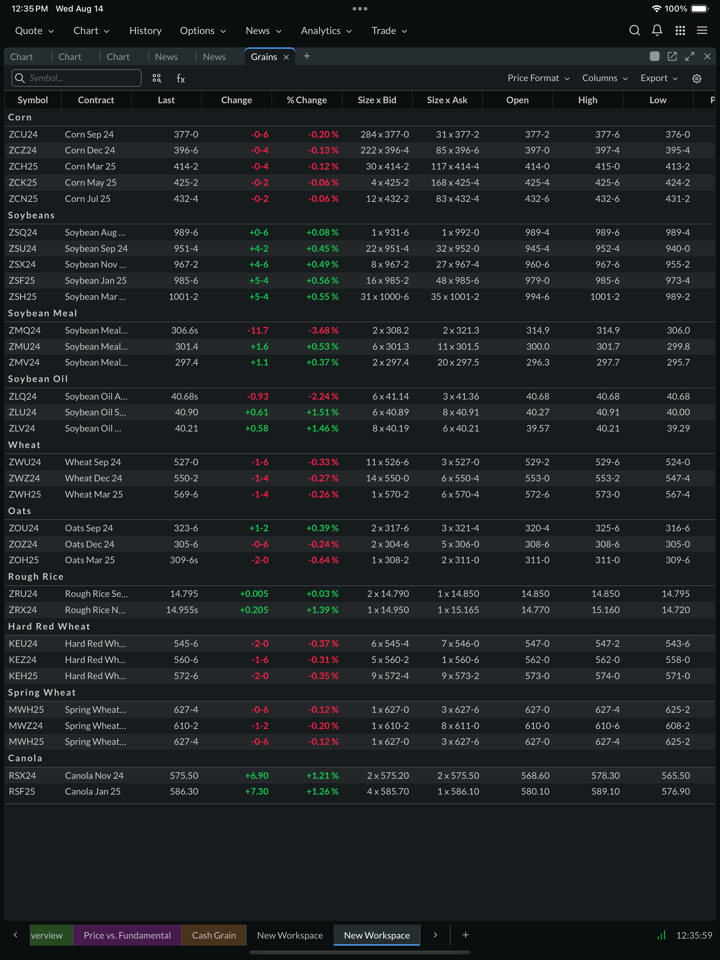
Task: Open the search magnifier in top bar
Action: 634,31
